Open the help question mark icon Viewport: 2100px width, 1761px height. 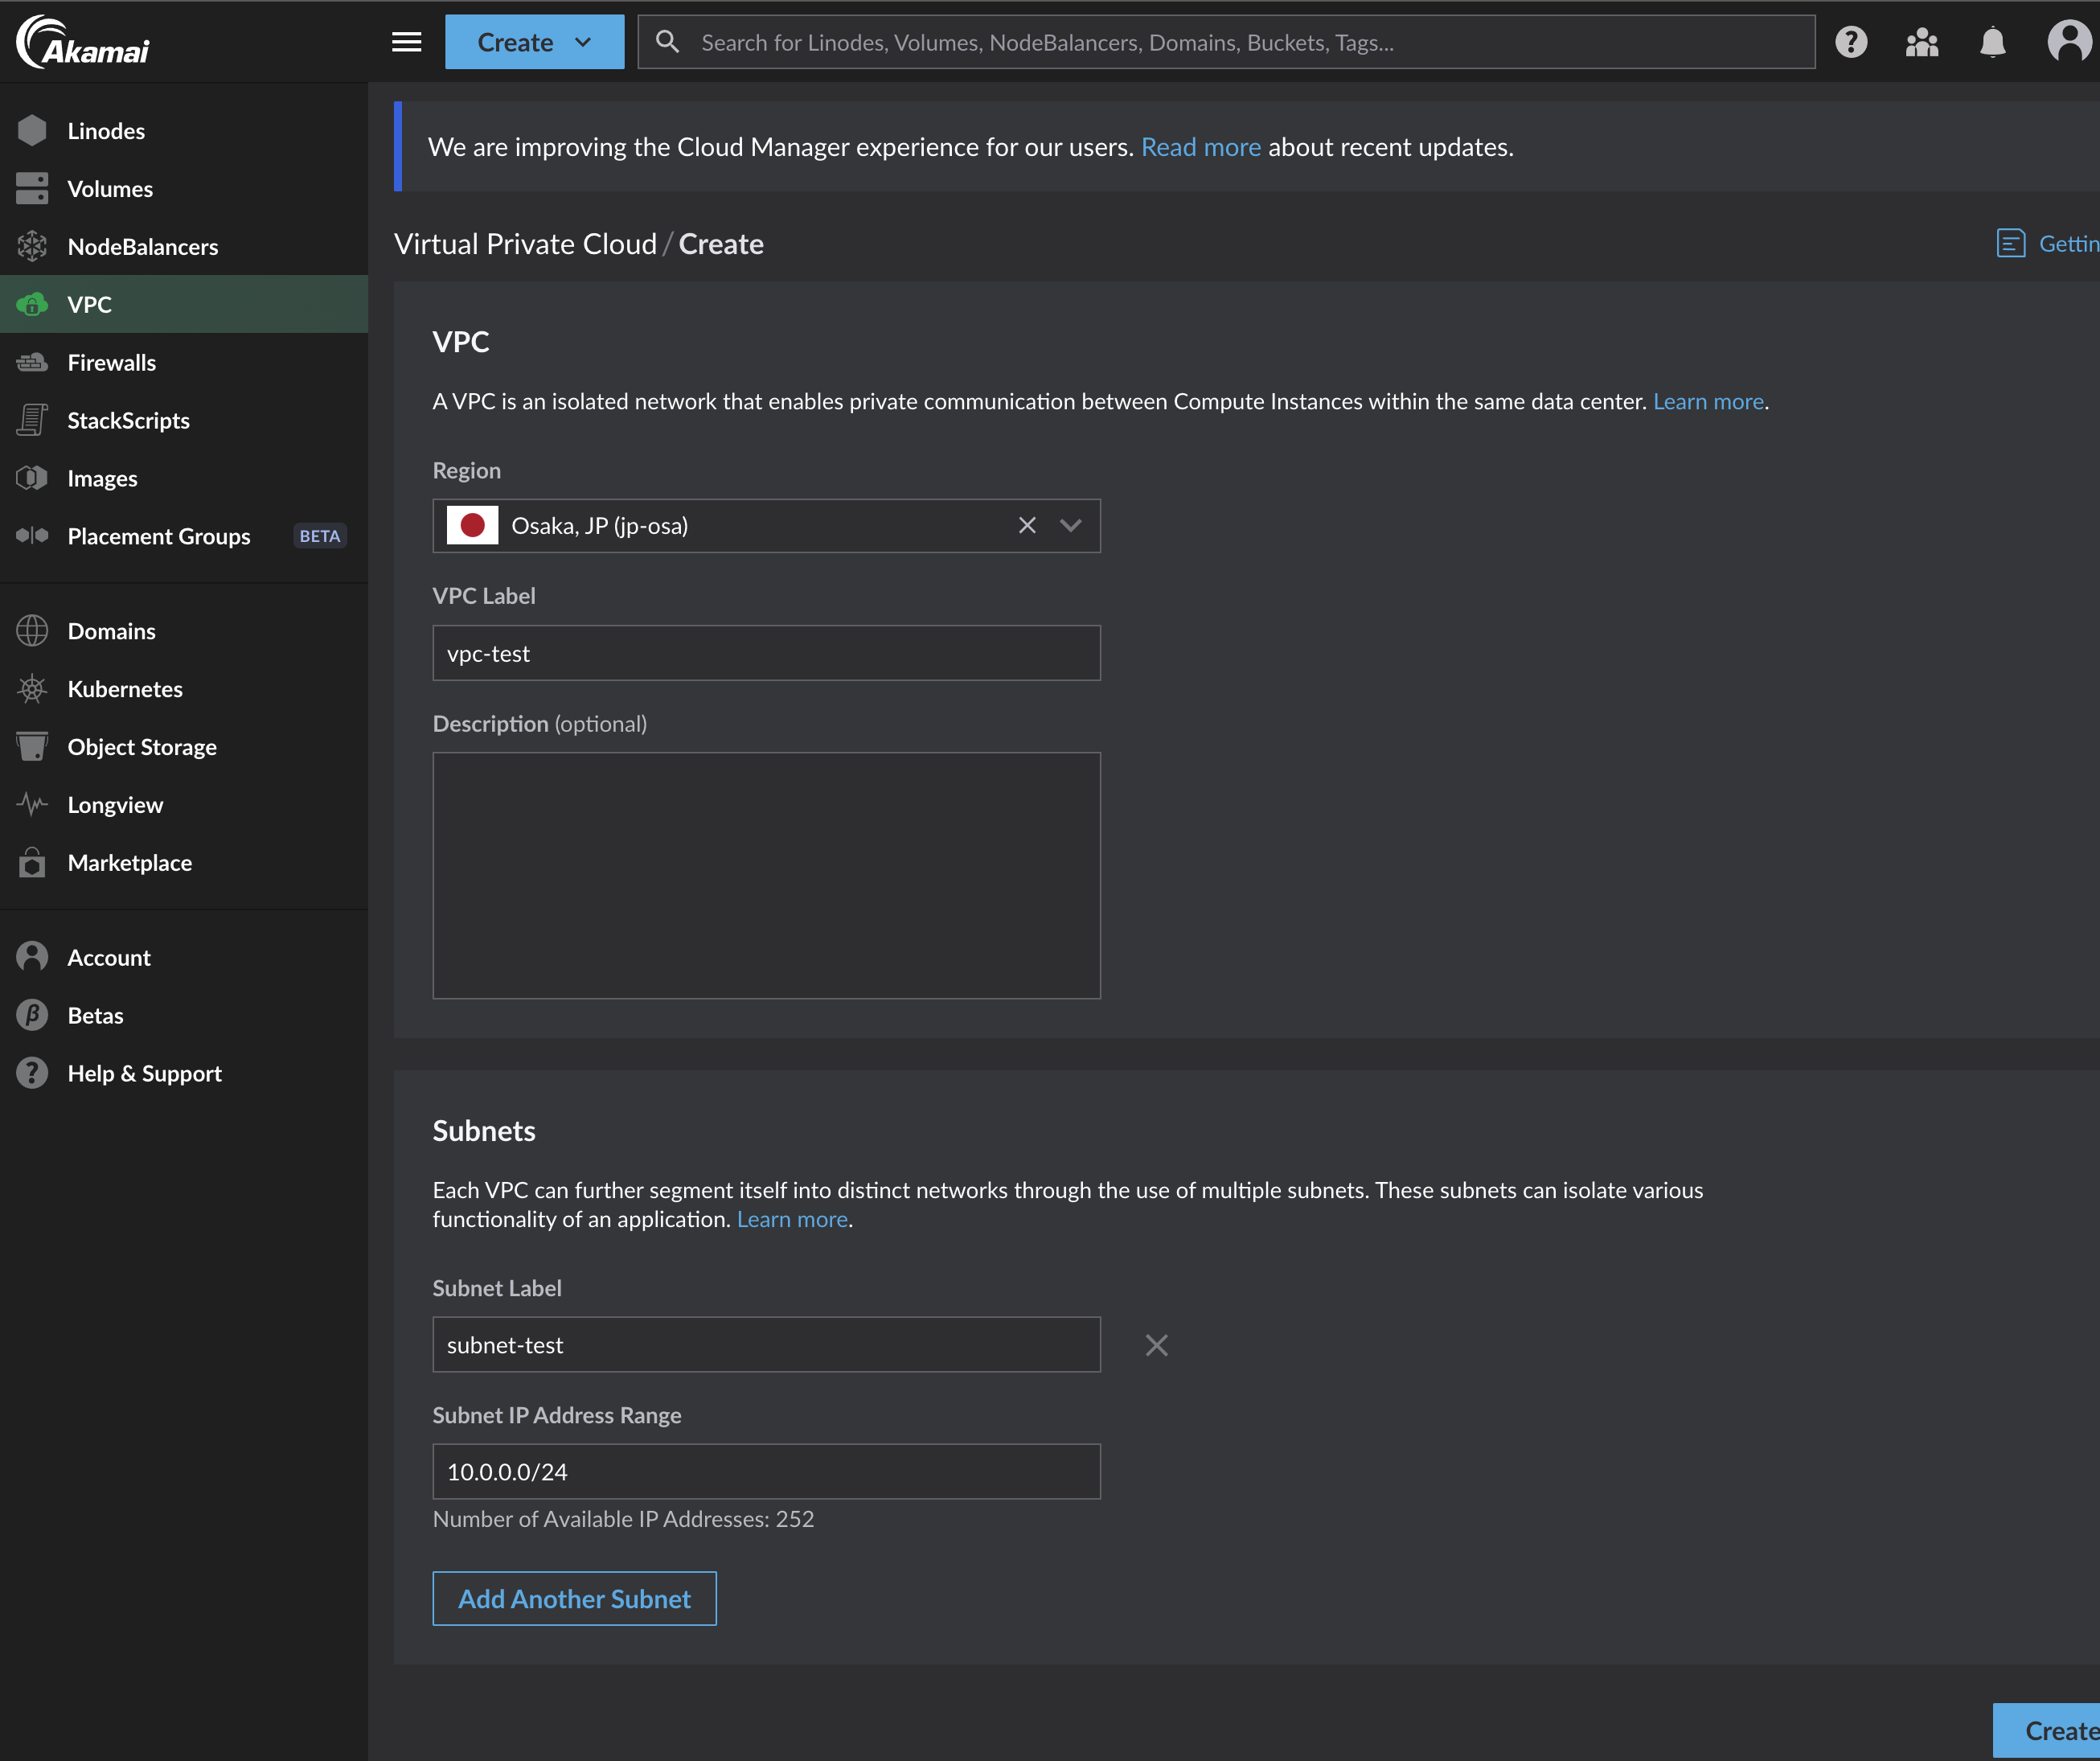1851,42
